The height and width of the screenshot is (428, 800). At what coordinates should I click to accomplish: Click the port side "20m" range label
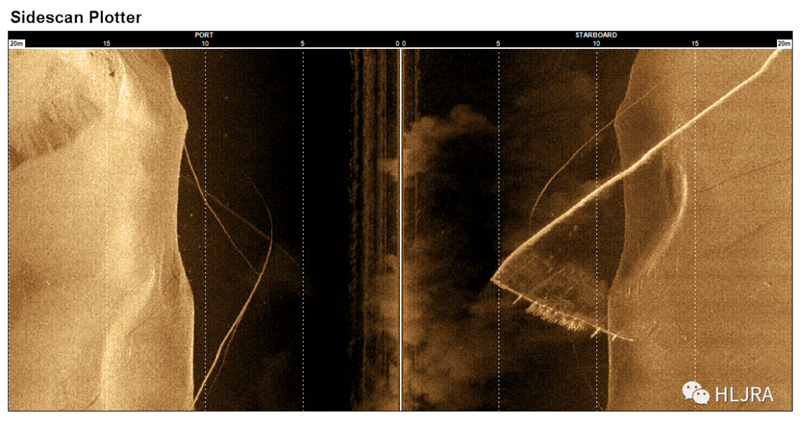click(x=17, y=44)
